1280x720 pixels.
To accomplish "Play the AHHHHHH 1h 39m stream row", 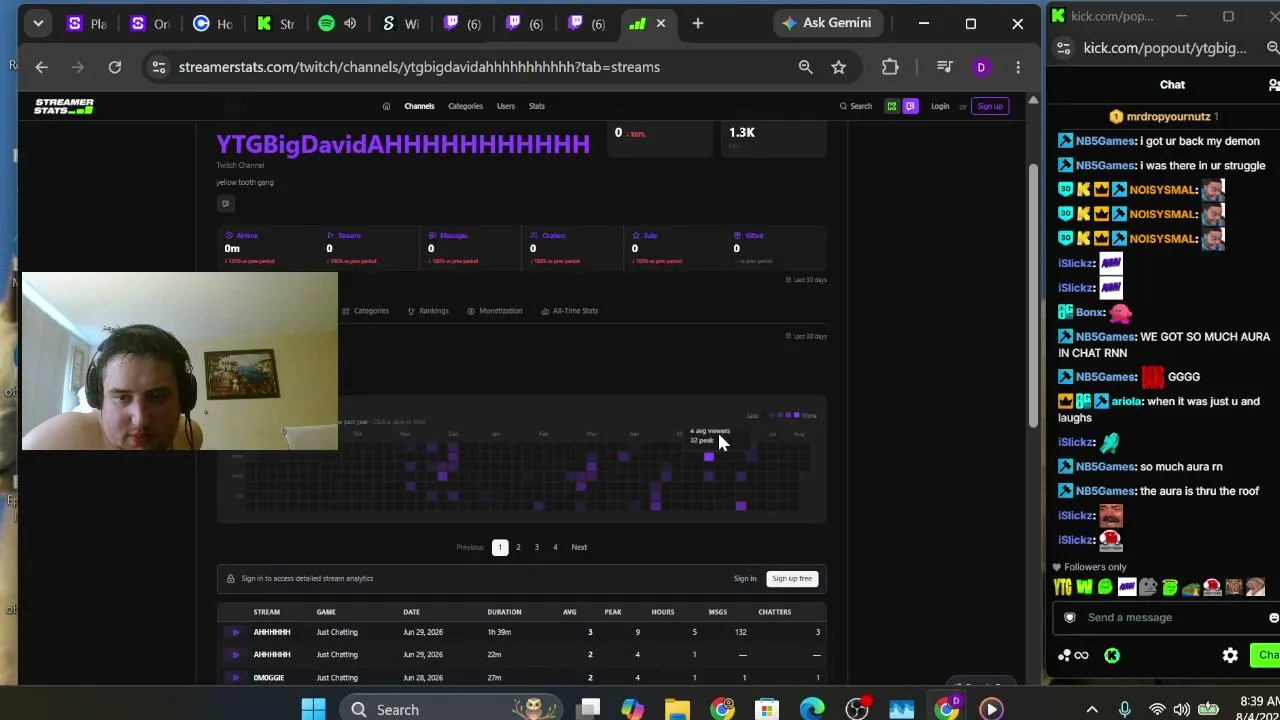I will pyautogui.click(x=235, y=632).
